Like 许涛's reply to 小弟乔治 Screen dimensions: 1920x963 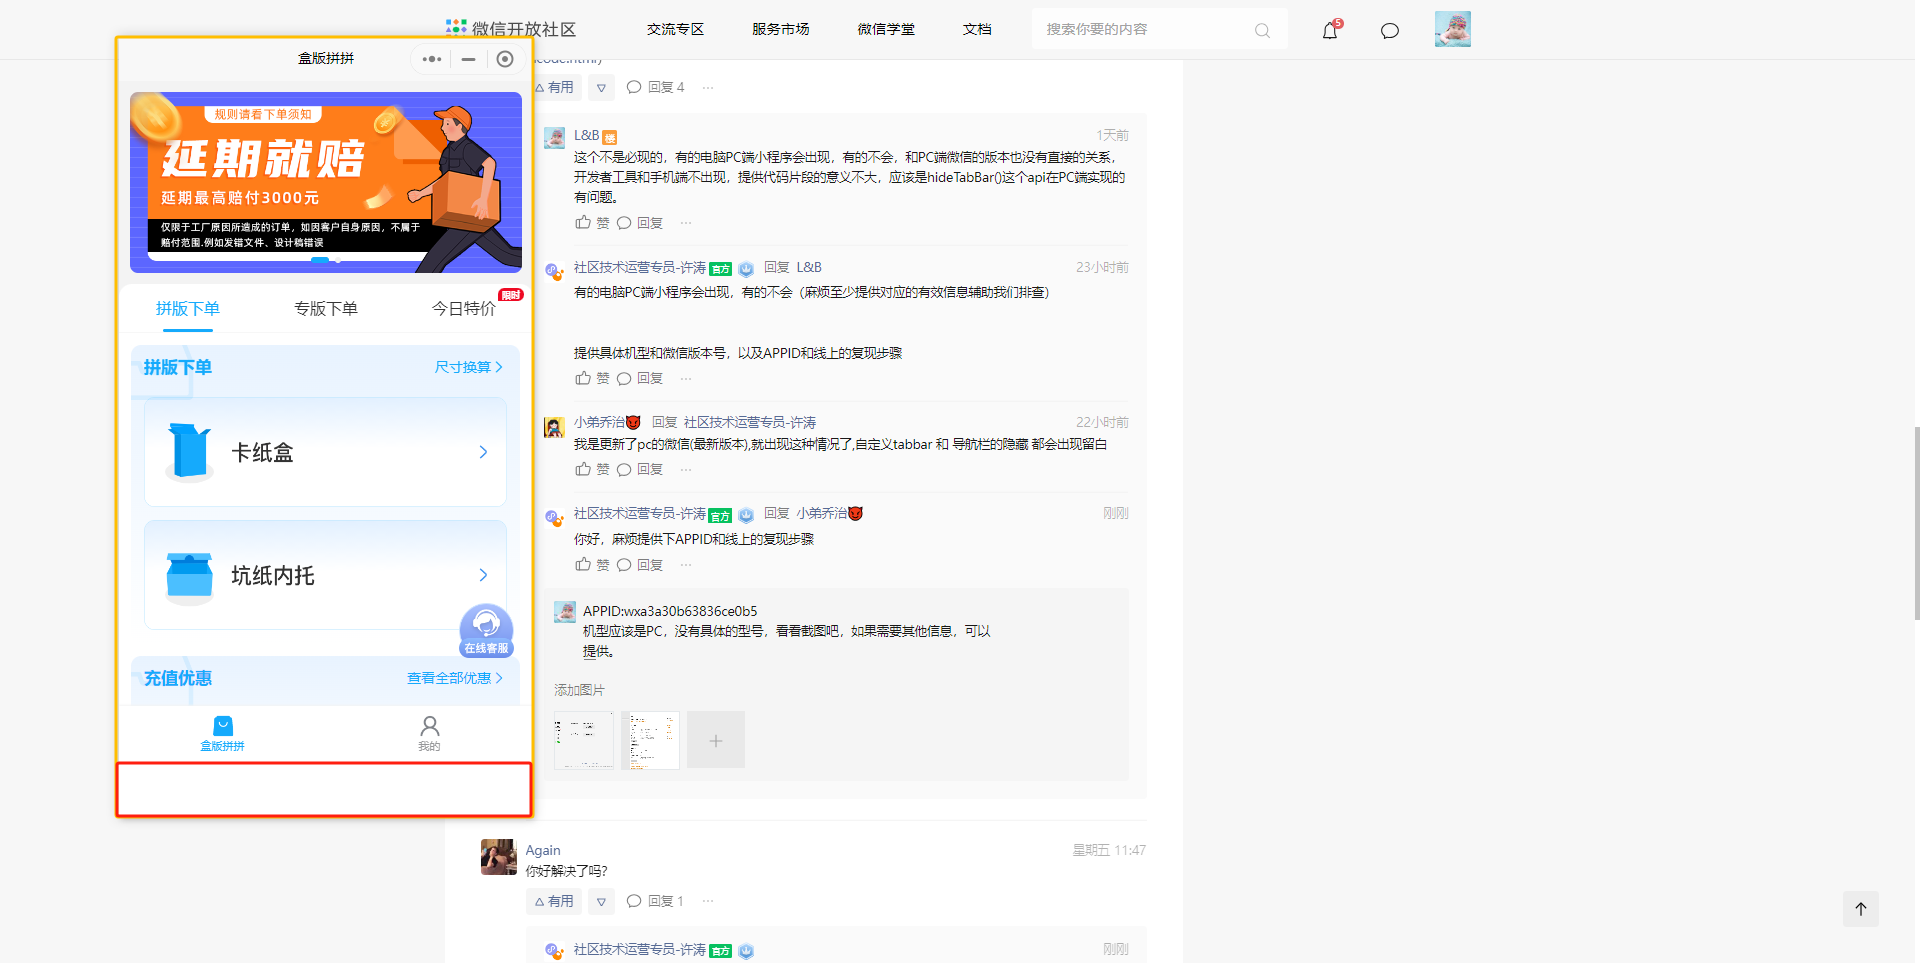coord(583,565)
